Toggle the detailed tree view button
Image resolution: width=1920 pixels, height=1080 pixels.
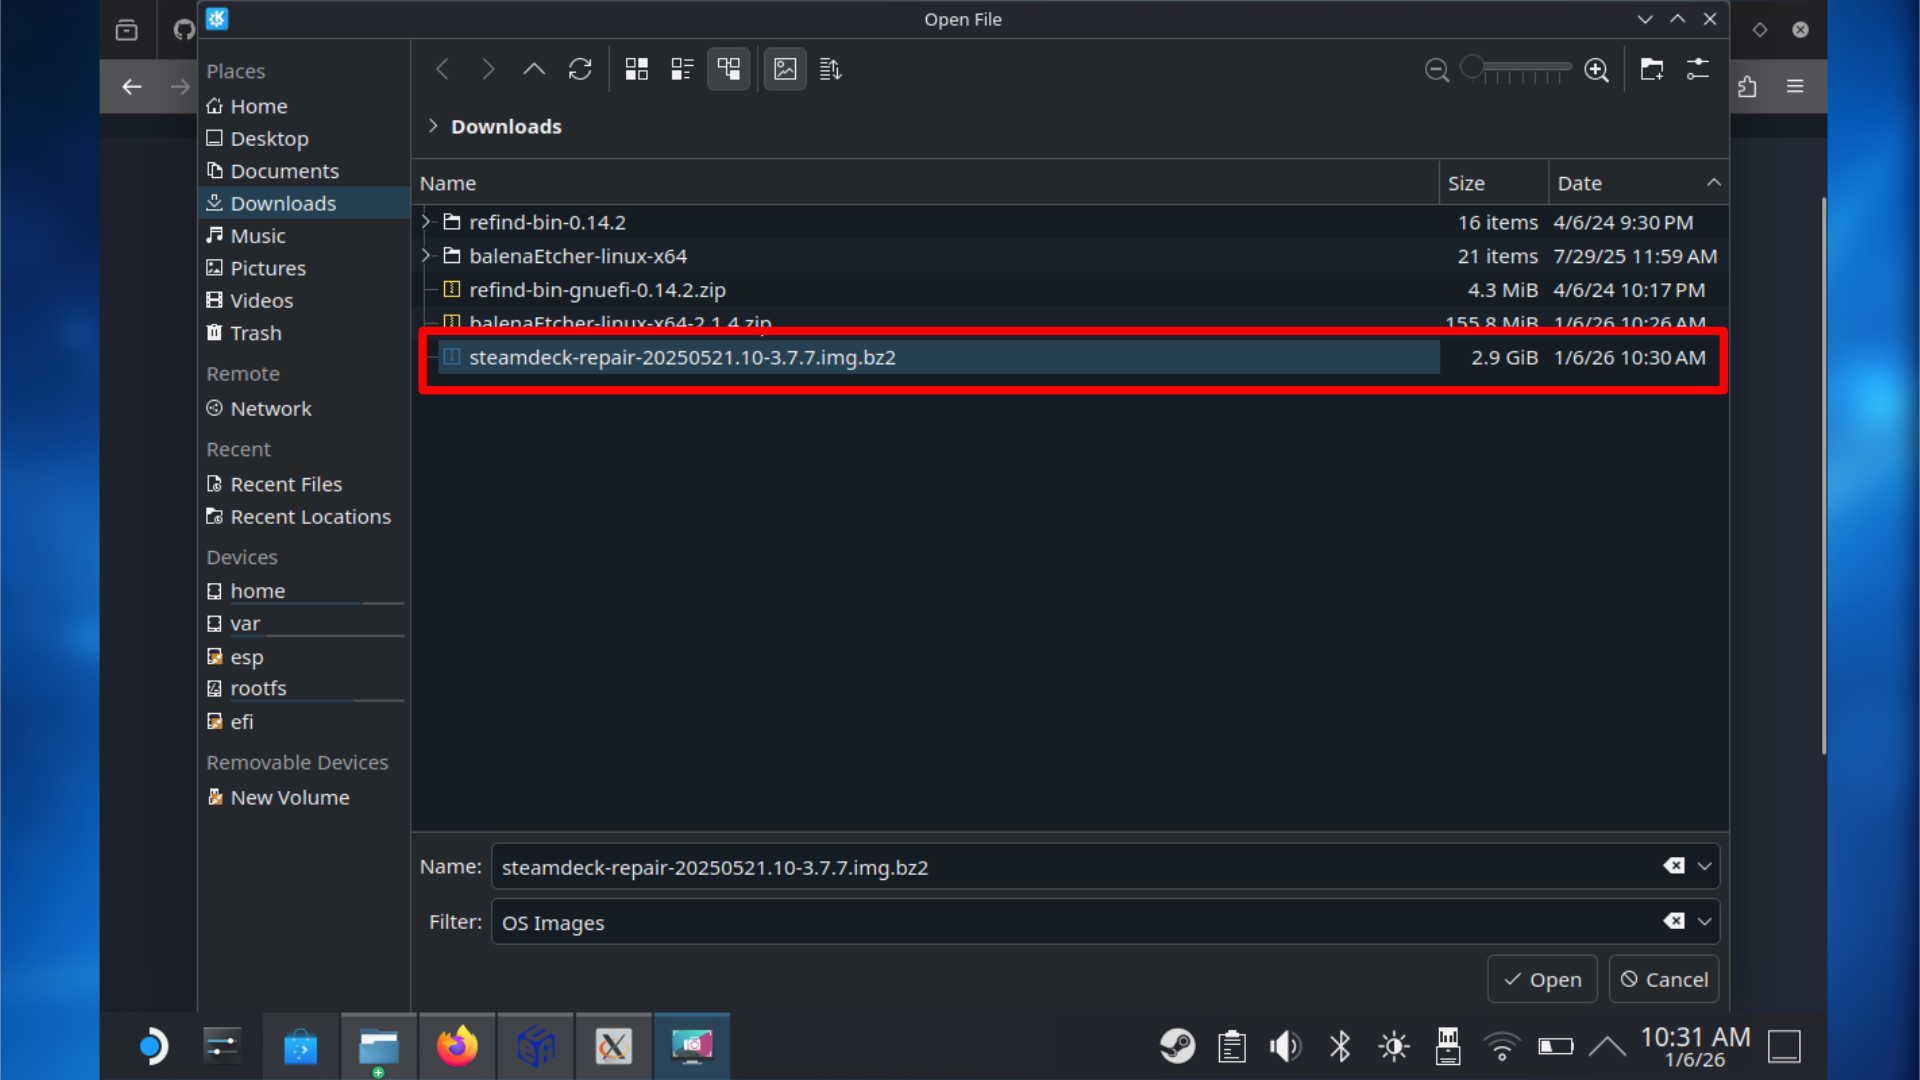728,69
